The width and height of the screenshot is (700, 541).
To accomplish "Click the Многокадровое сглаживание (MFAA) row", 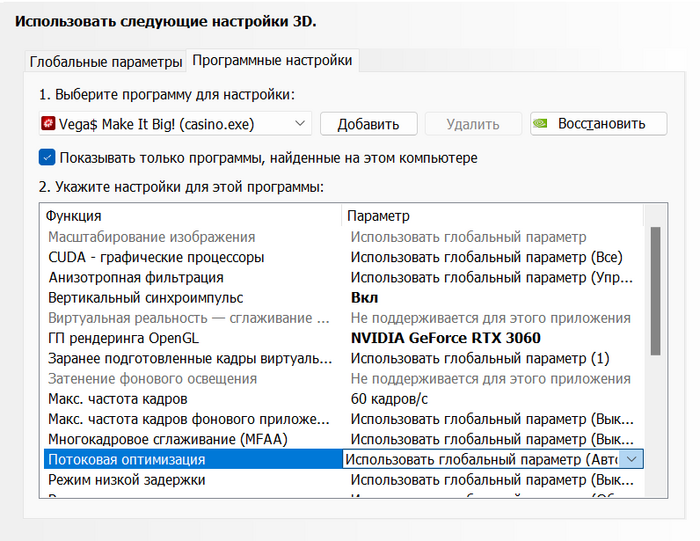I will coord(165,439).
